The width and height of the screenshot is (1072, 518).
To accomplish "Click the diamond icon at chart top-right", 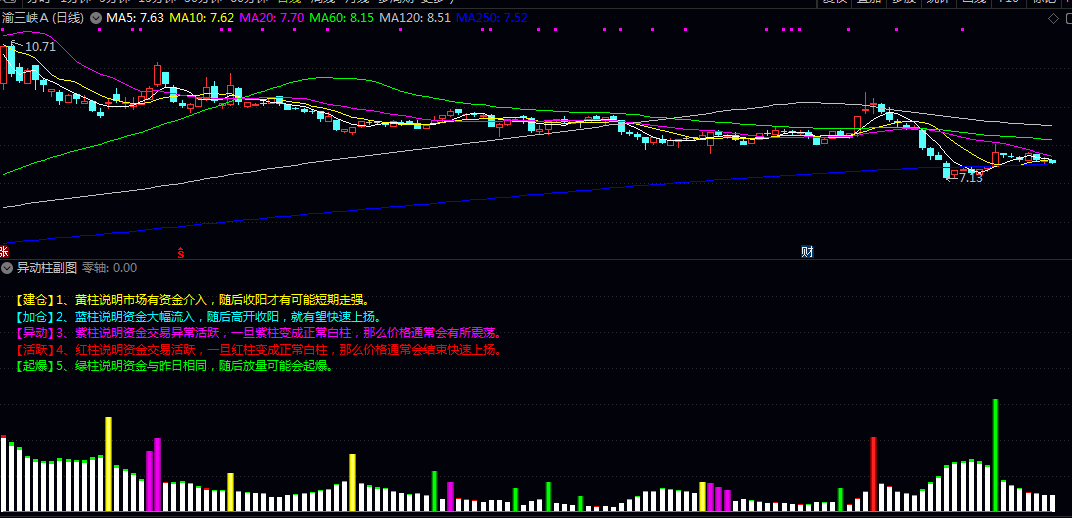I will point(1051,19).
